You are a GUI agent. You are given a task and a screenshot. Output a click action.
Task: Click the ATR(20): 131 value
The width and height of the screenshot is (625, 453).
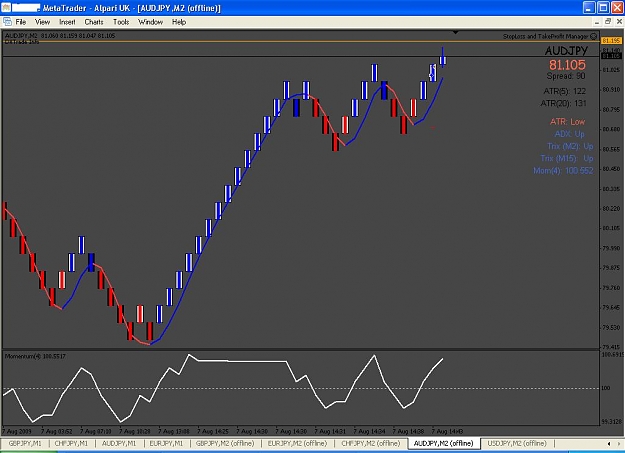click(x=563, y=104)
